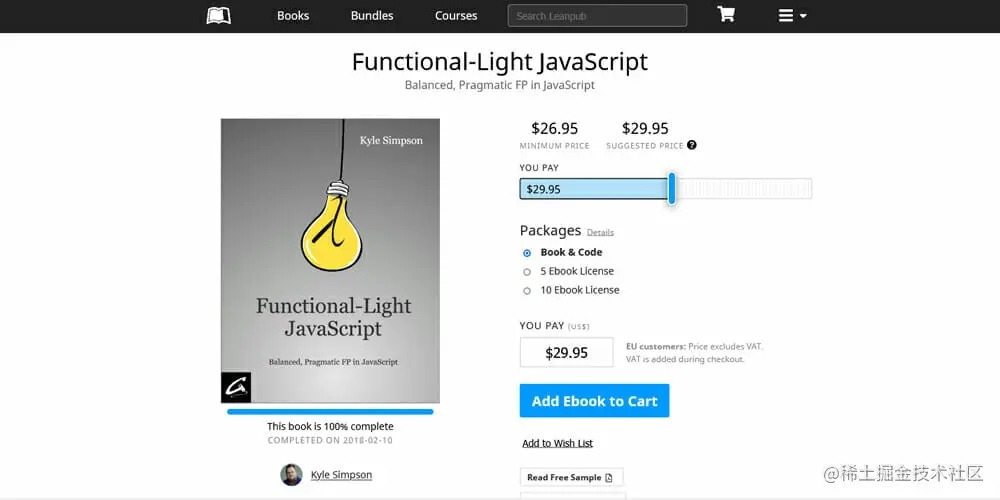1000x500 pixels.
Task: Click the $29.95 You Pay price box
Action: (x=566, y=353)
